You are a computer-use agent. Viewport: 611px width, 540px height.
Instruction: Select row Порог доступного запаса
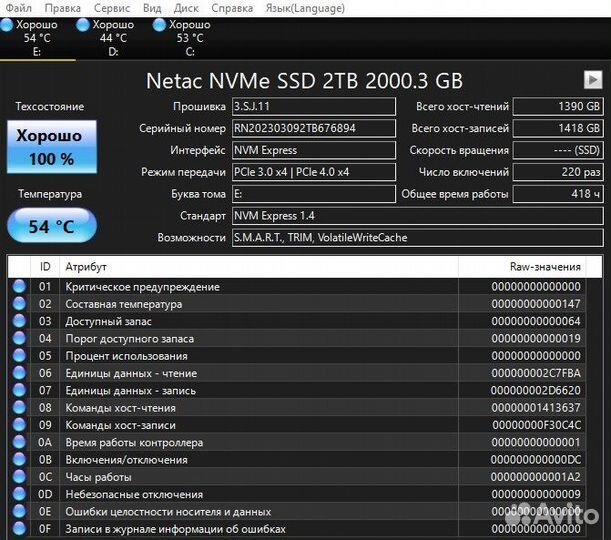point(297,338)
